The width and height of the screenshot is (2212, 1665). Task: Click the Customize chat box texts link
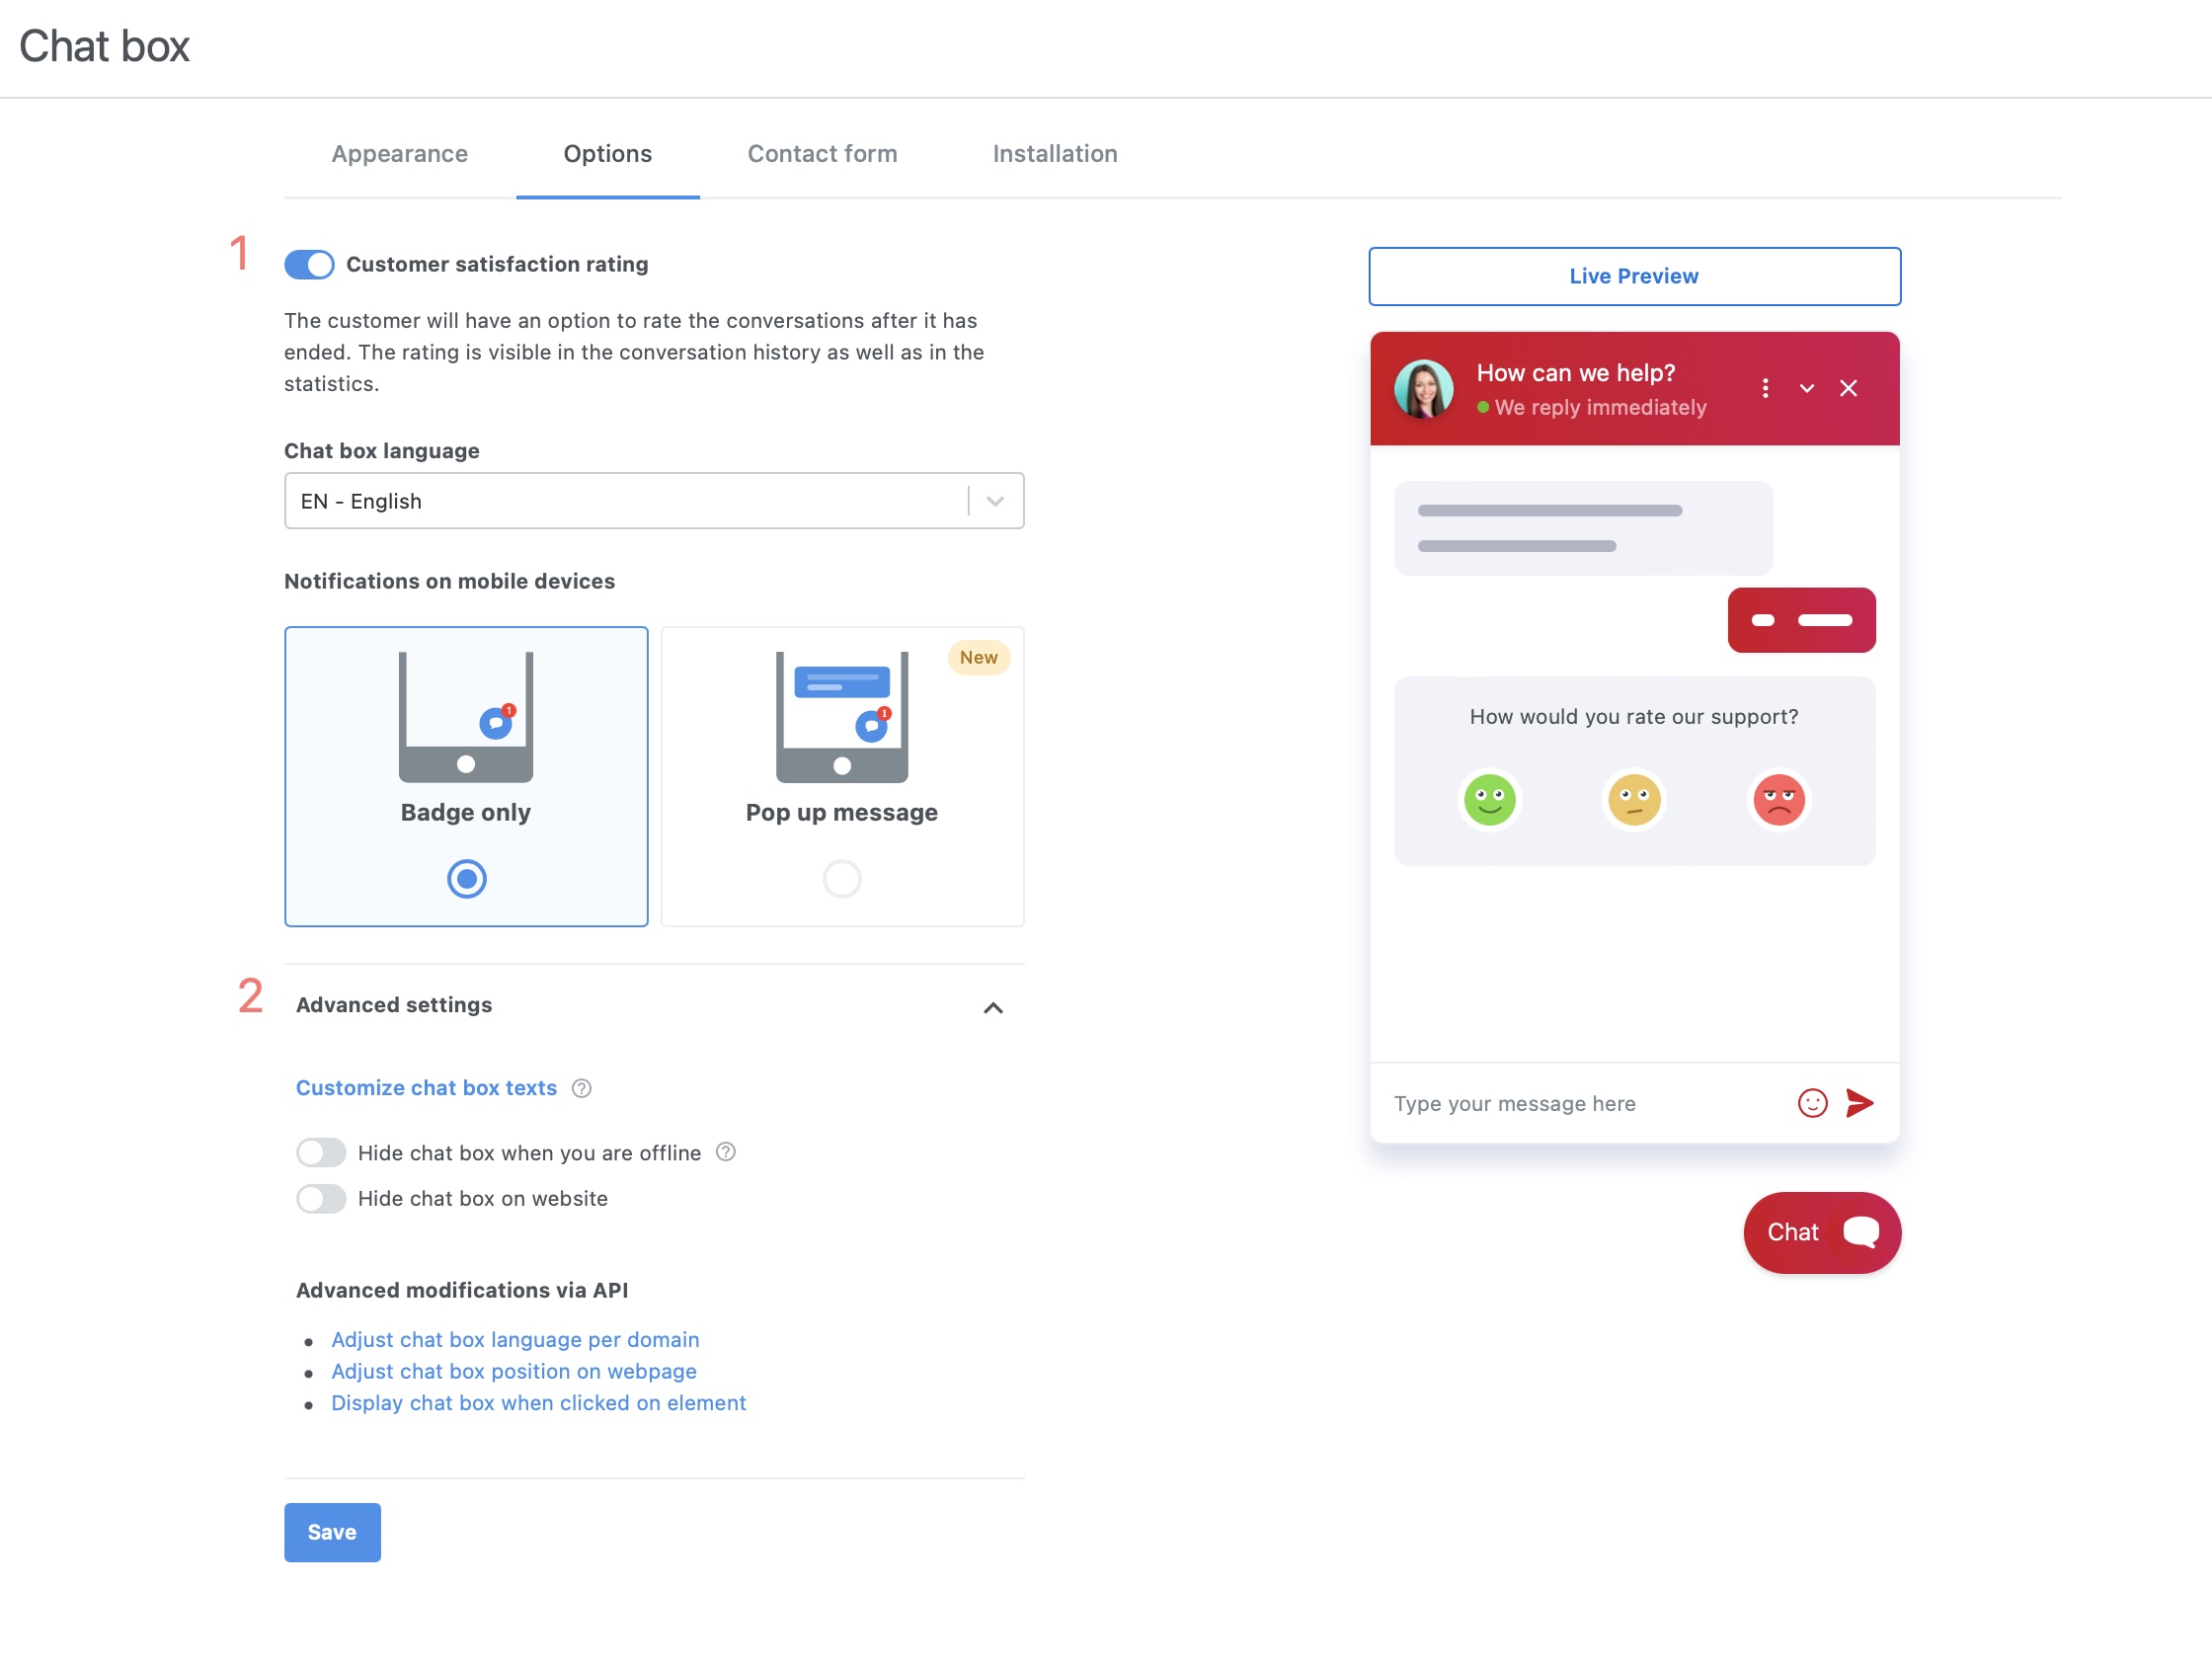[425, 1086]
